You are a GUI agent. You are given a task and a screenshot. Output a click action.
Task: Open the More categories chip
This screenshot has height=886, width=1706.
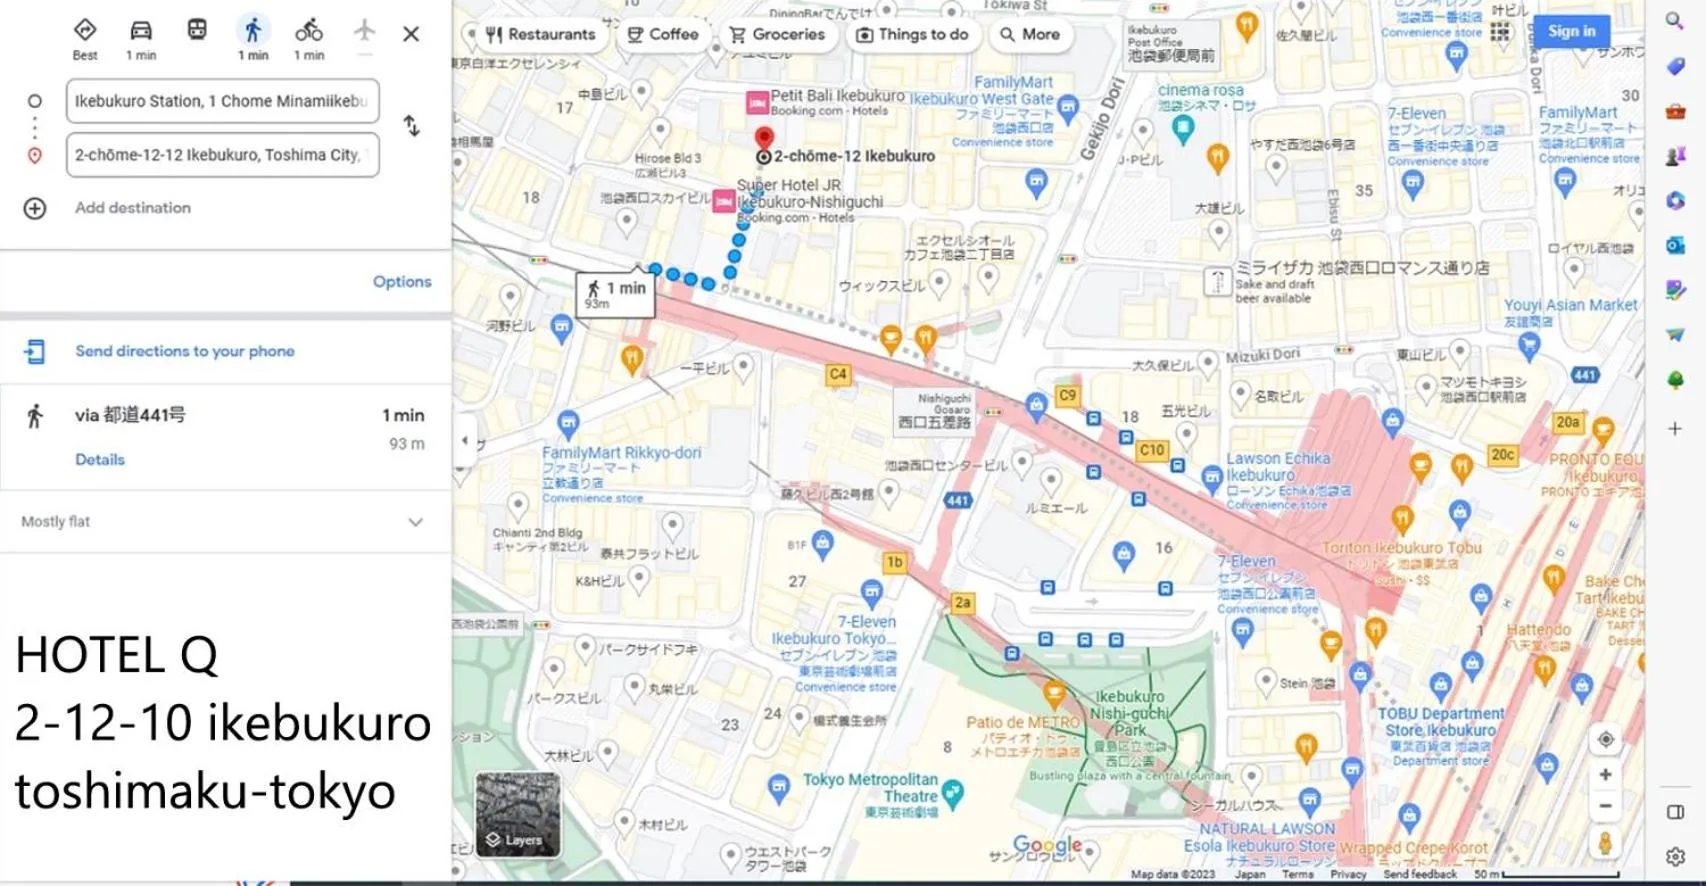1030,34
